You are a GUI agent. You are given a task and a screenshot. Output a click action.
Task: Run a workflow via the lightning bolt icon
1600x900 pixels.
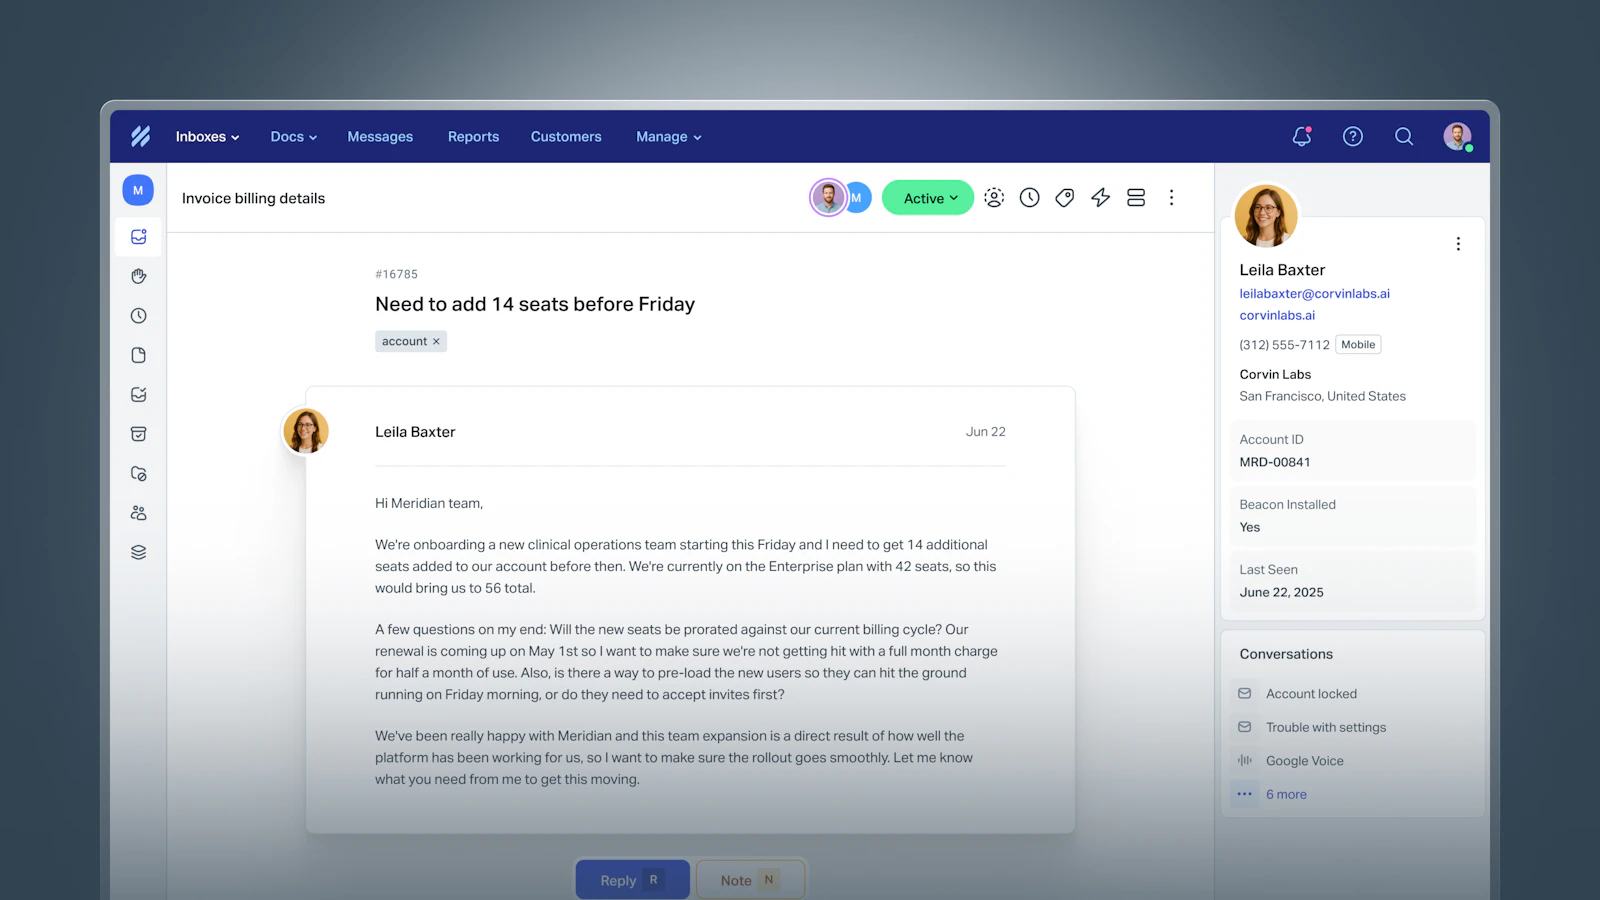(x=1100, y=197)
